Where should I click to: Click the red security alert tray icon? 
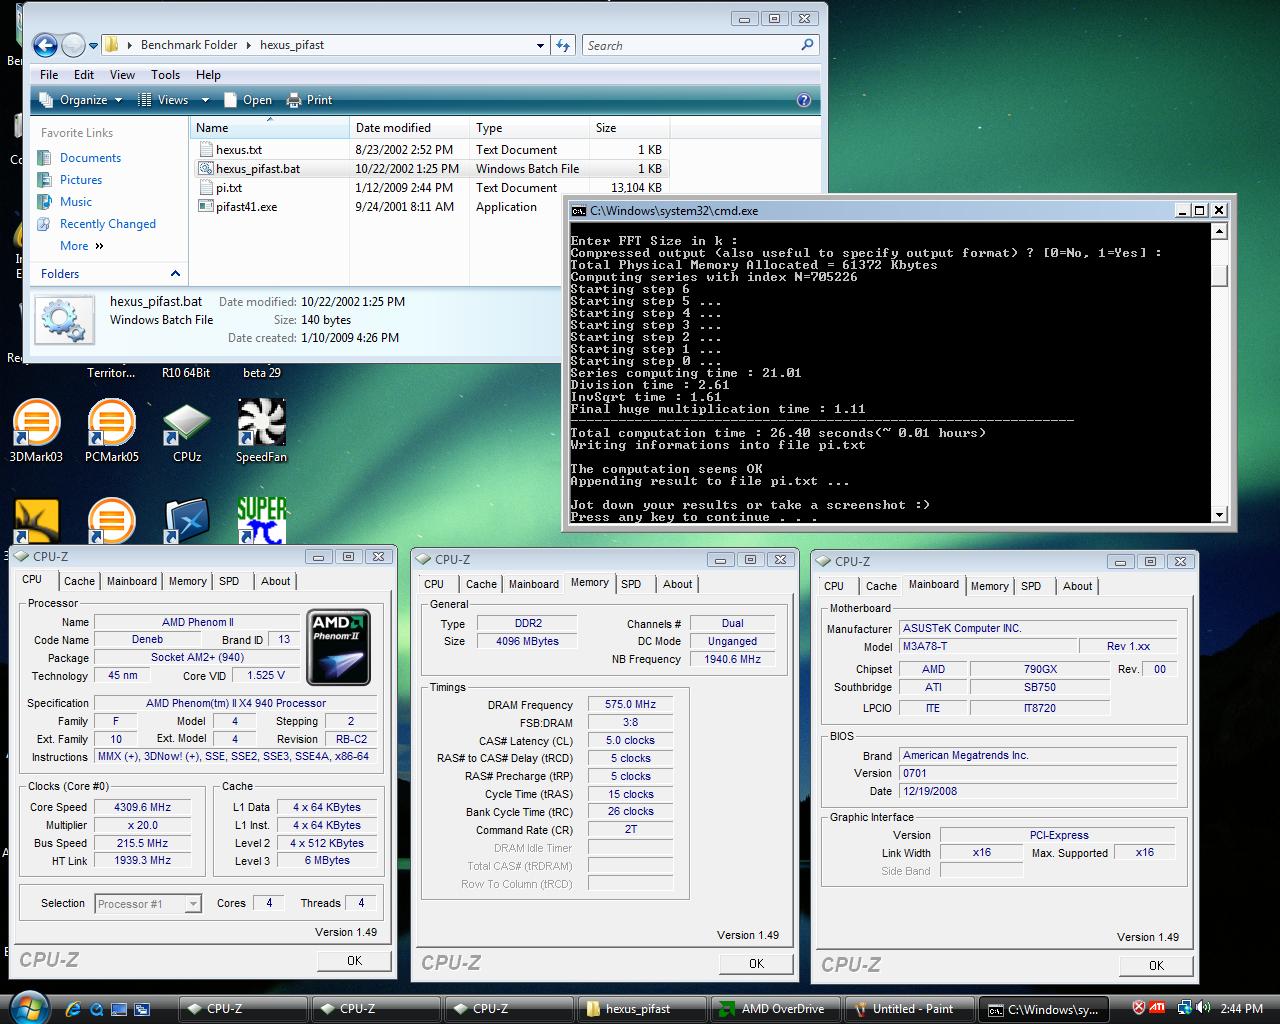tap(1139, 1008)
